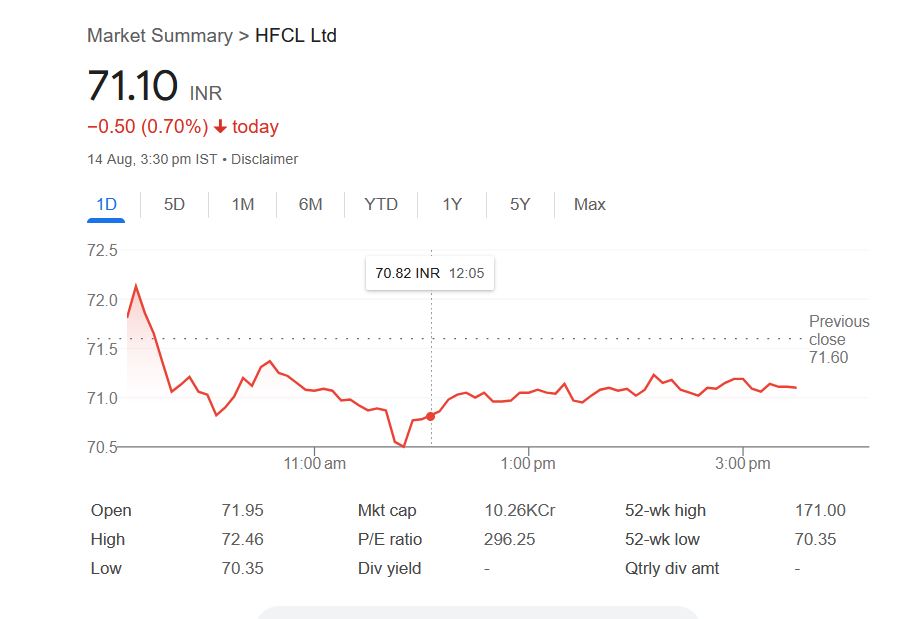Select the YTD range tab
919x619 pixels.
381,205
